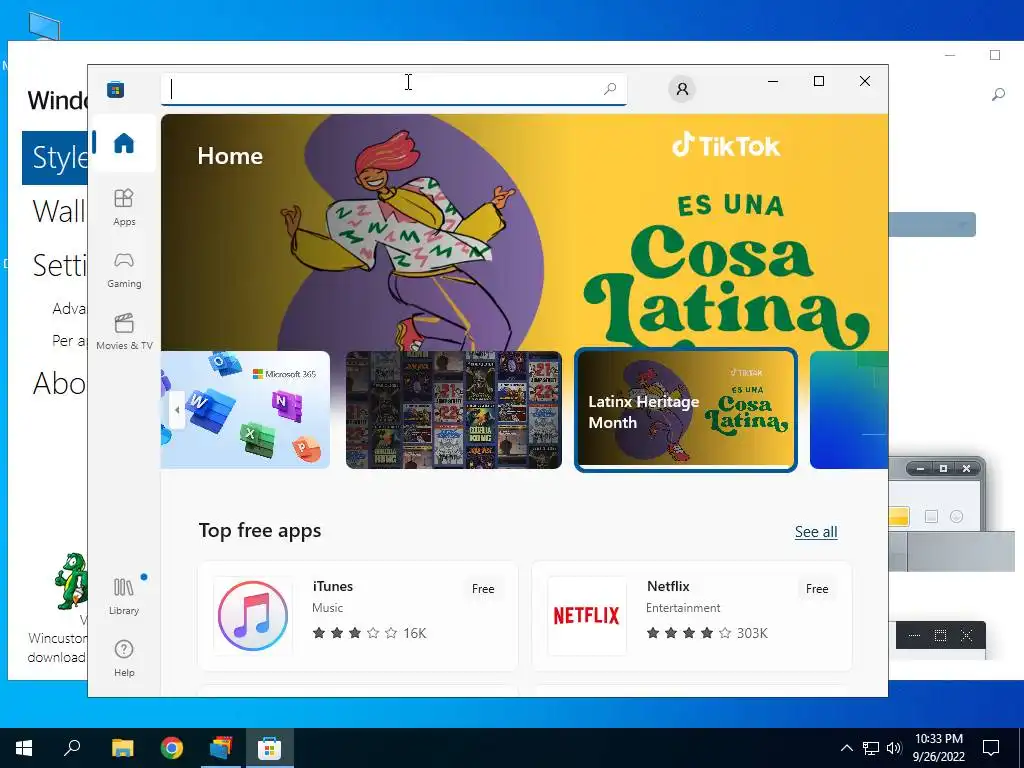
Task: Select Style tab in background Wincustomize window
Action: coord(55,157)
